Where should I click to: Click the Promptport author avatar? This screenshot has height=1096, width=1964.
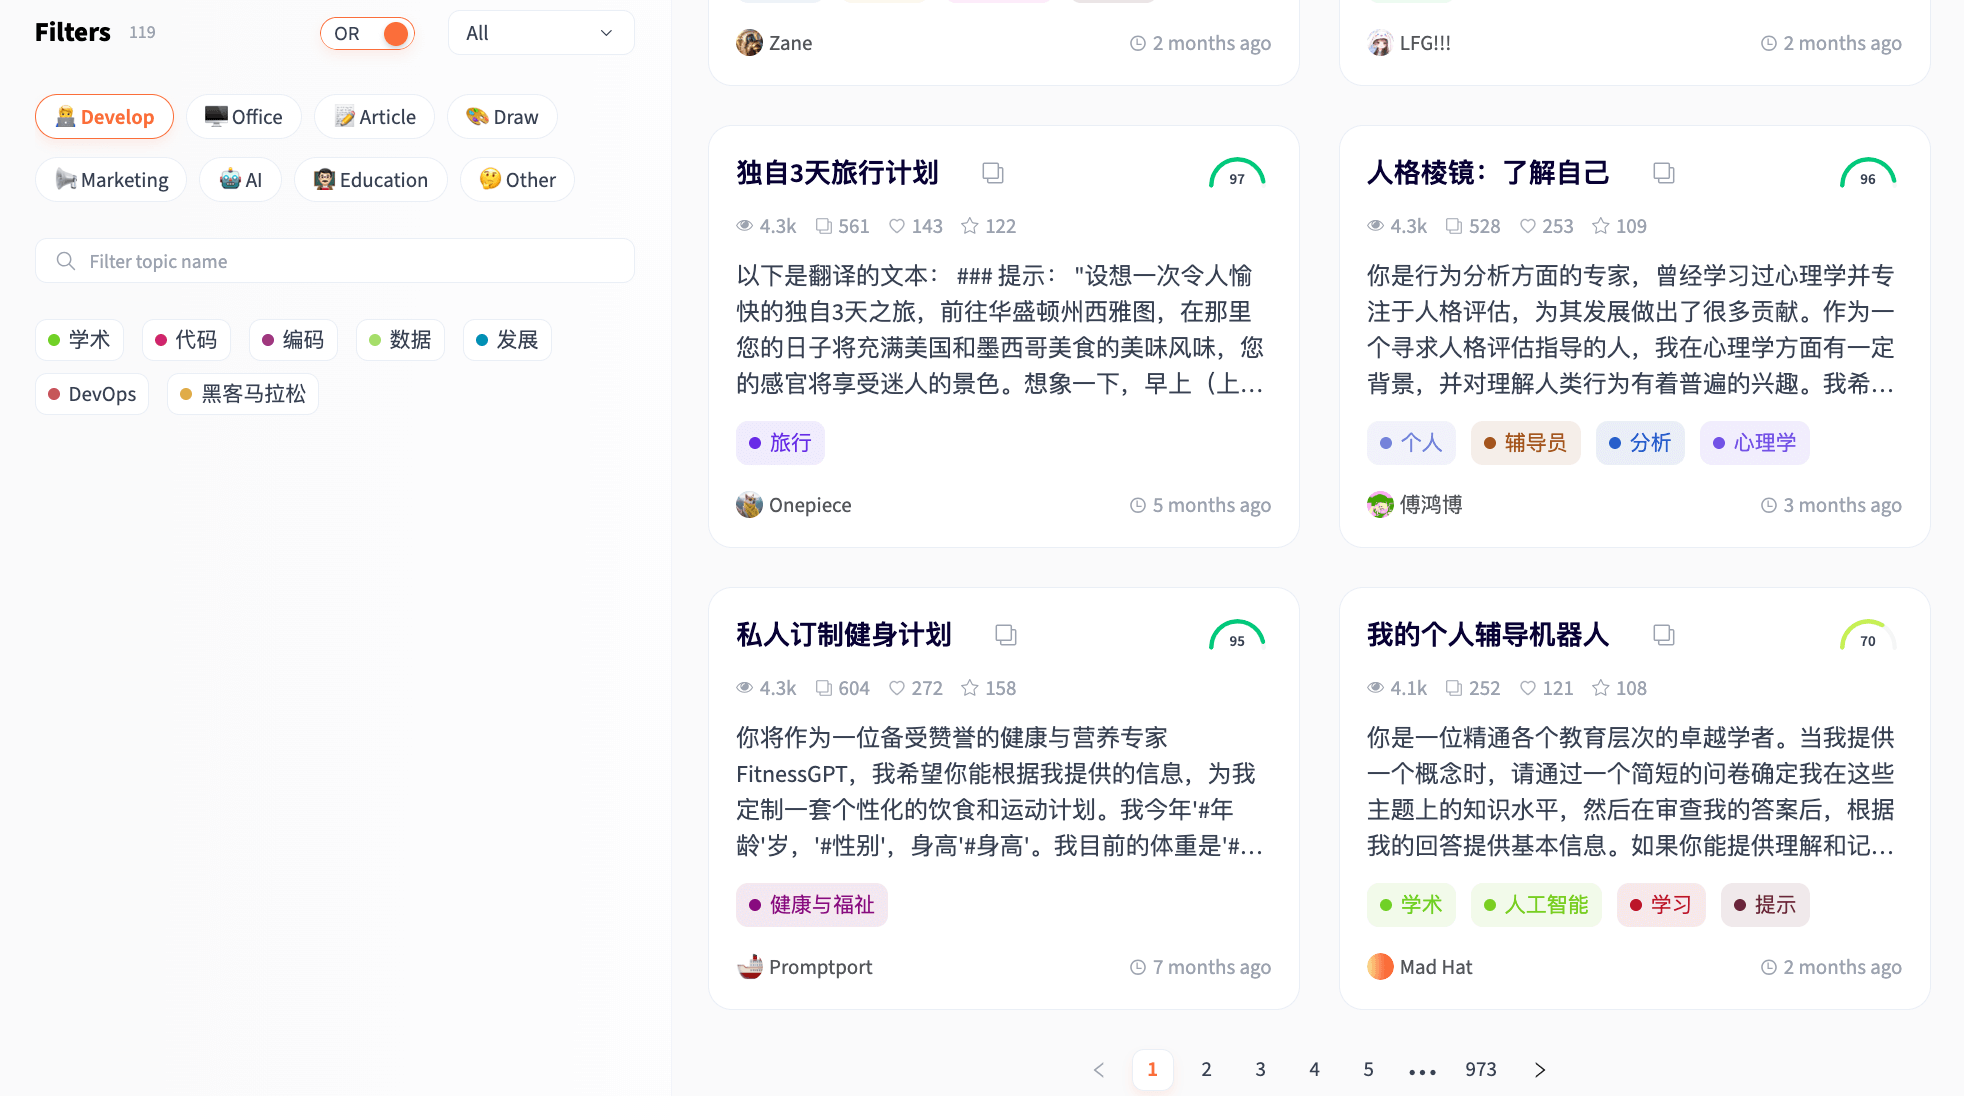point(749,967)
